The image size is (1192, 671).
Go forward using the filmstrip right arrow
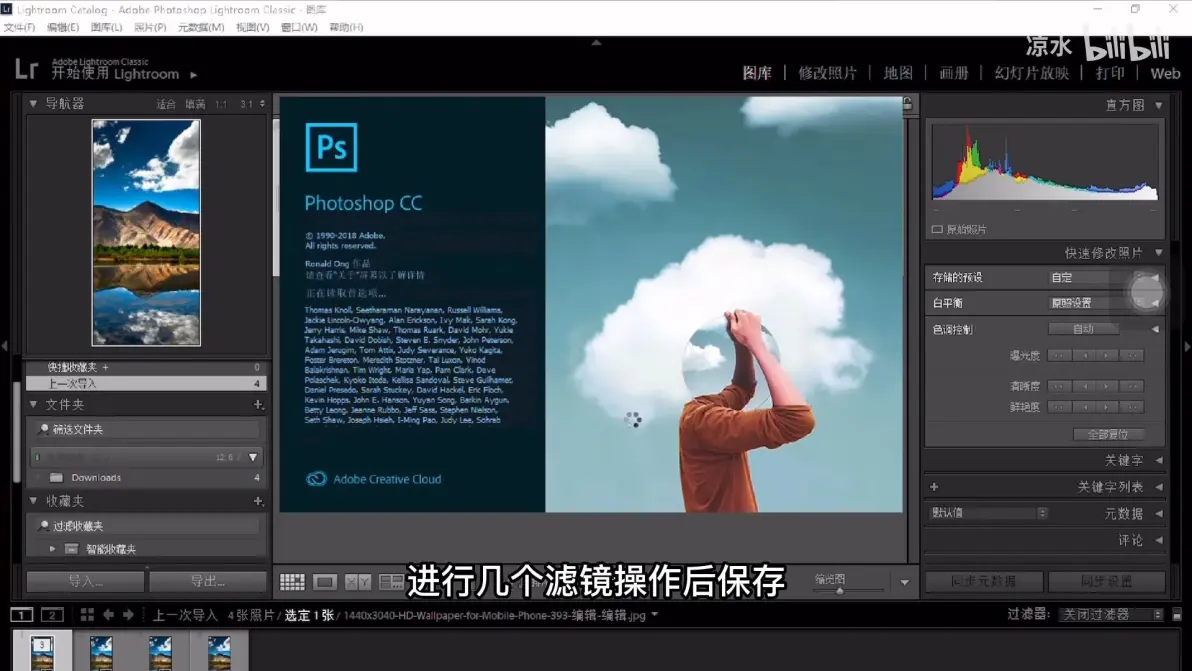(x=128, y=615)
